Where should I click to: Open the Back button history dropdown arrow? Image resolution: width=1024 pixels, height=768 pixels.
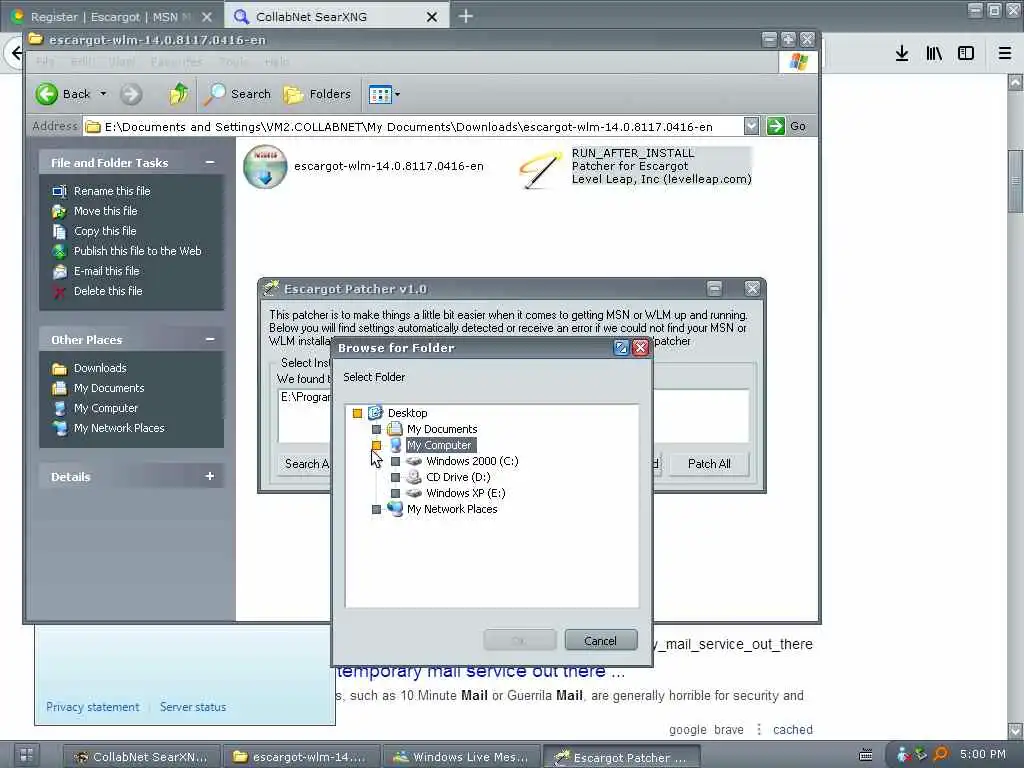point(103,94)
